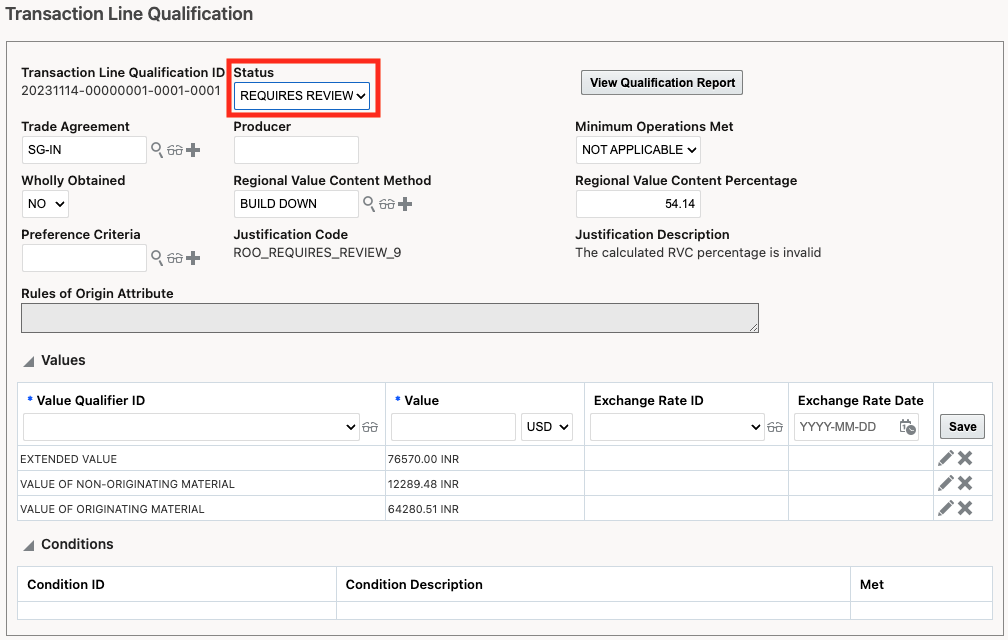Image resolution: width=1008 pixels, height=640 pixels.
Task: Focus Regional Value Content Method field
Action: pyautogui.click(x=296, y=204)
